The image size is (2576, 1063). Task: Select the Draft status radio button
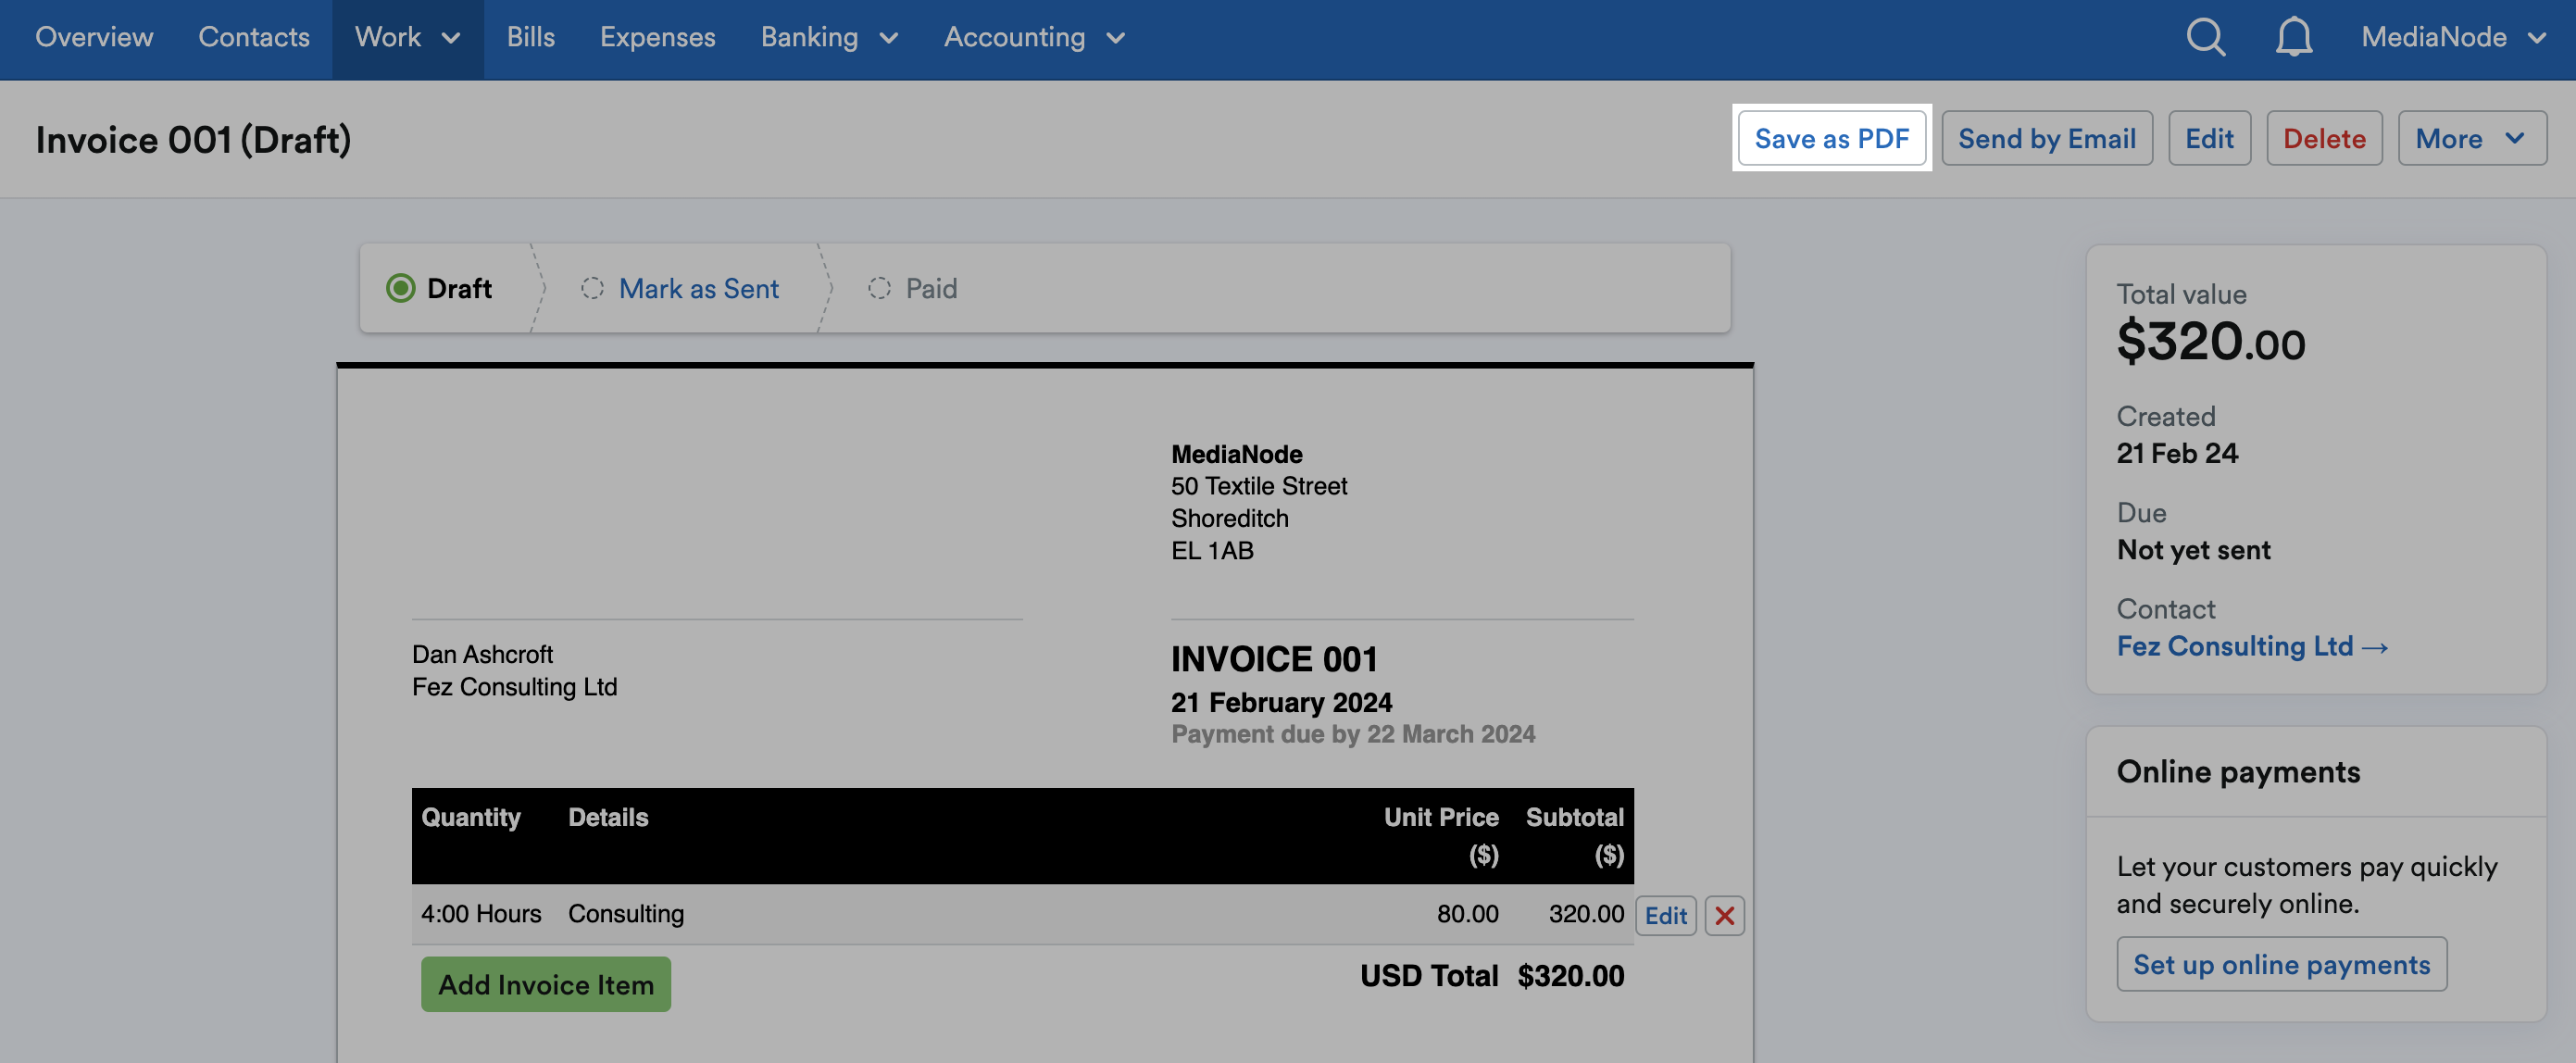pos(402,288)
